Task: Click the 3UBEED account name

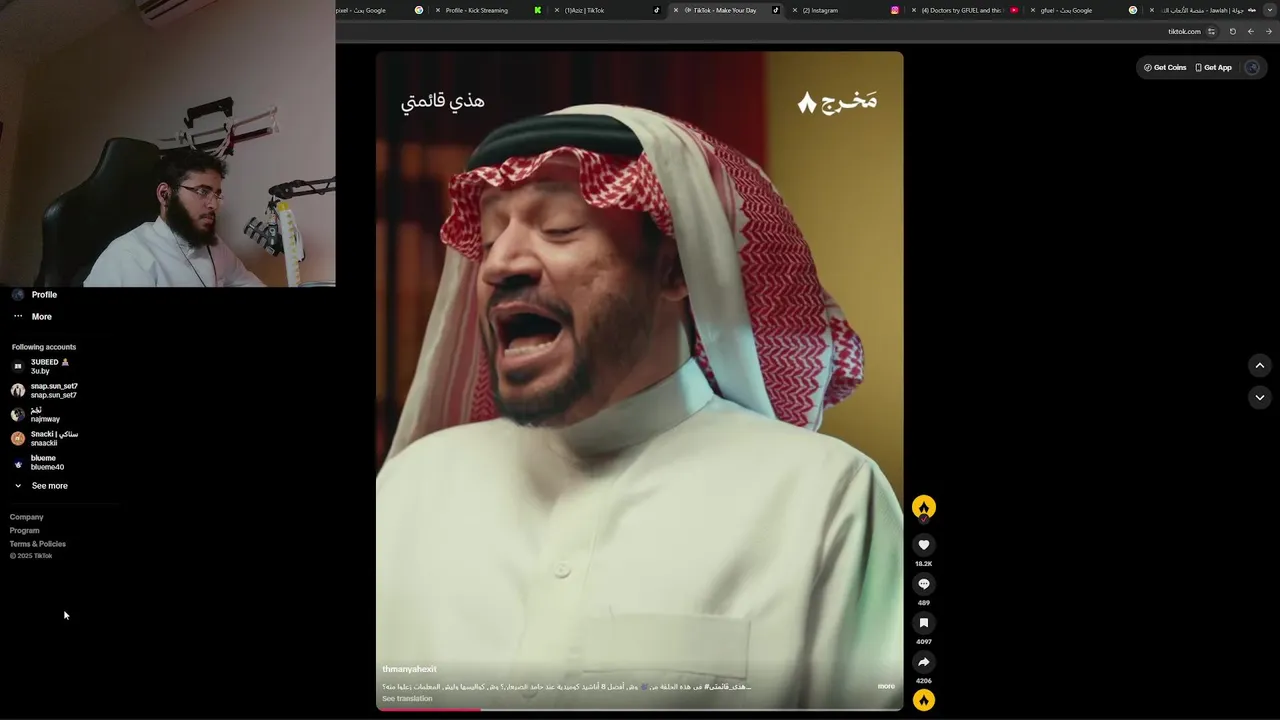Action: [50, 362]
